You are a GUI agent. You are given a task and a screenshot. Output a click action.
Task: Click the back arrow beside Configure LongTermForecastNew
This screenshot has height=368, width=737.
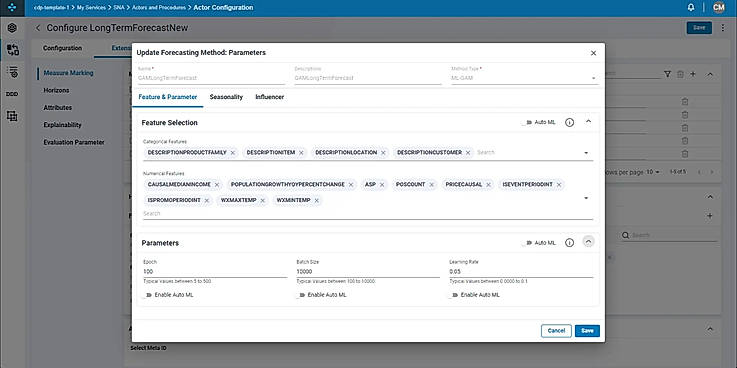pyautogui.click(x=38, y=28)
